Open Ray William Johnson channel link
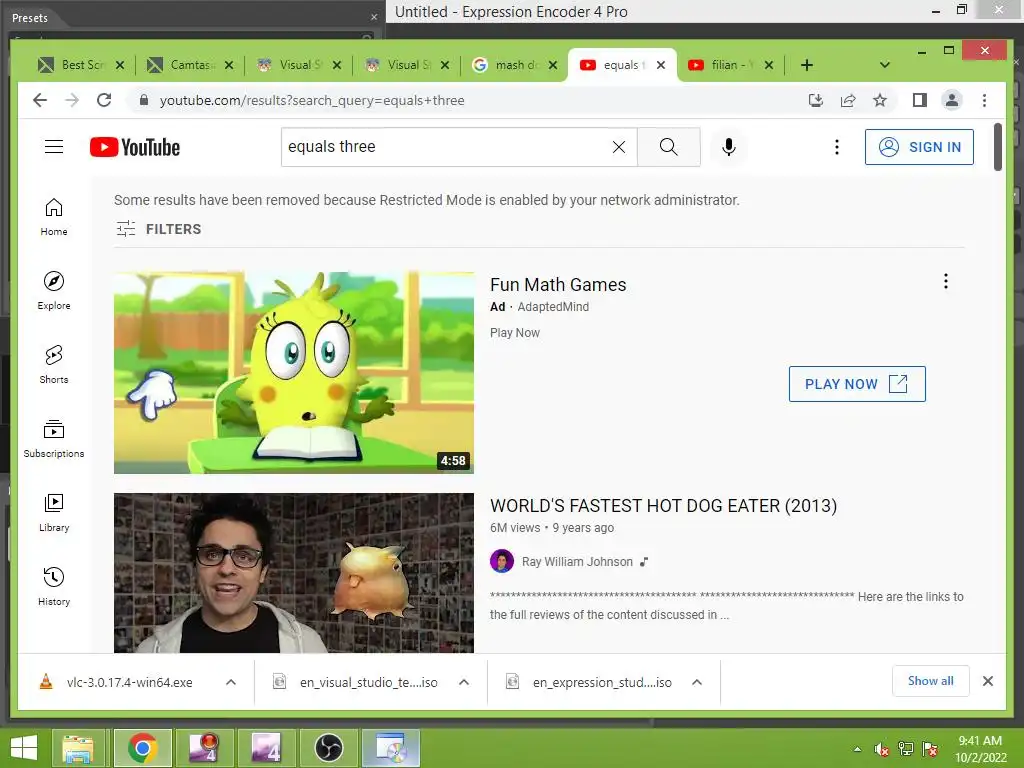1024x768 pixels. [577, 562]
